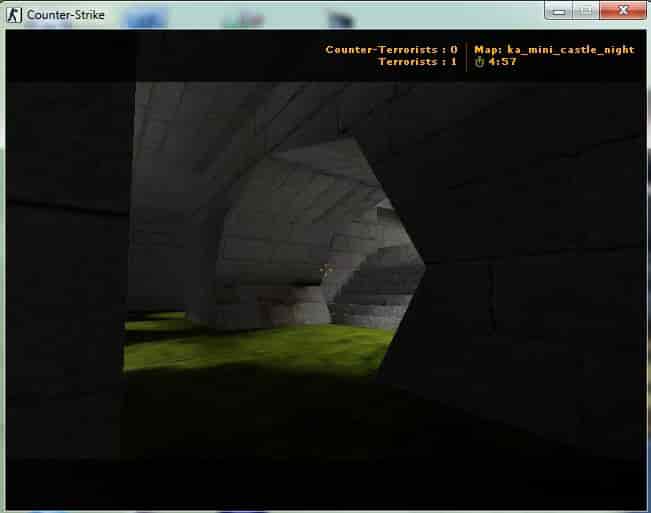Click the stone pillar base above the grass
The width and height of the screenshot is (651, 513).
coord(291,305)
